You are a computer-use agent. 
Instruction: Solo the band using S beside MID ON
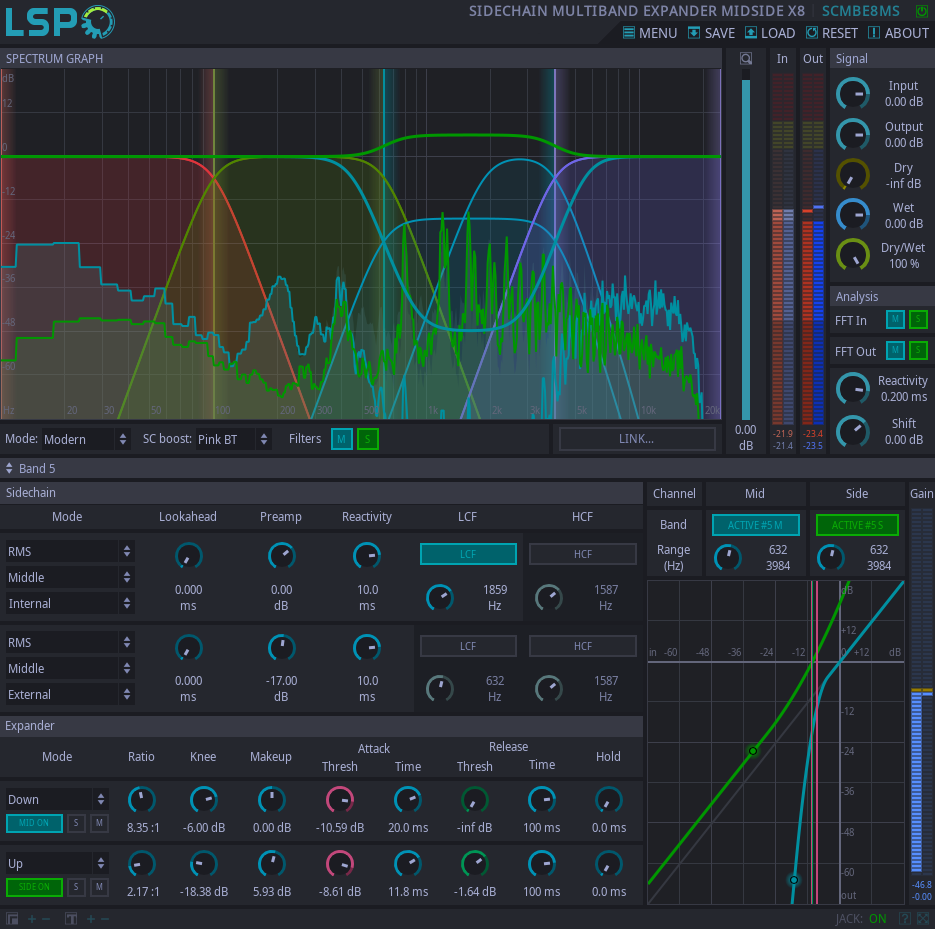coord(76,823)
